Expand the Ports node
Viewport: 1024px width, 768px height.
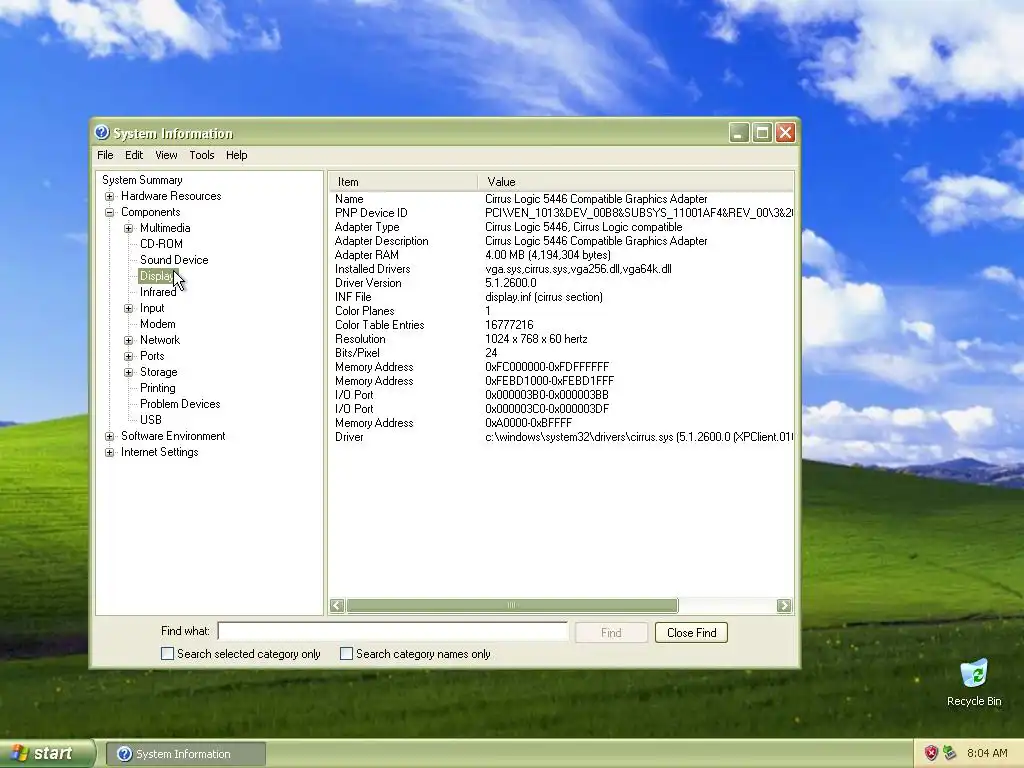point(129,356)
